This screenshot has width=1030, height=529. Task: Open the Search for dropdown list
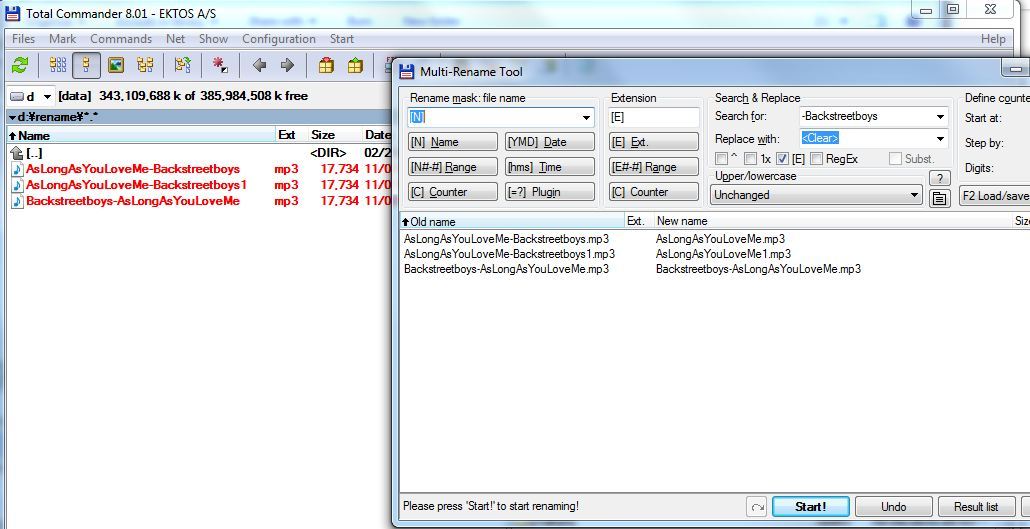[940, 117]
